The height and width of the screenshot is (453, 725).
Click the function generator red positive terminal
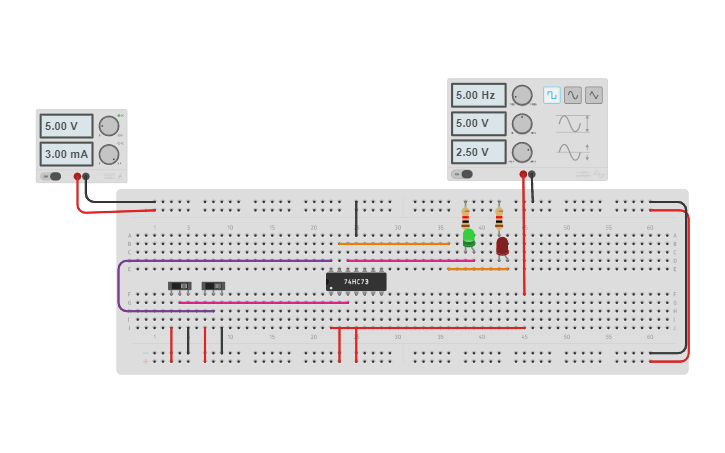[523, 174]
